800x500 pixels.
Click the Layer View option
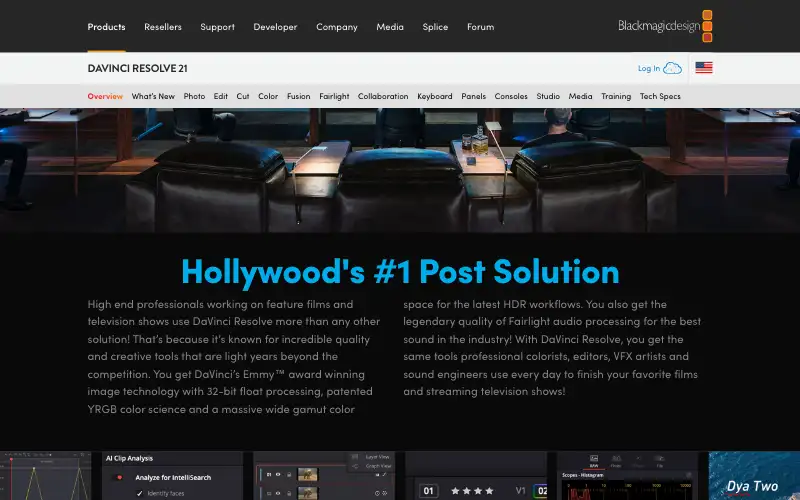tap(372, 457)
